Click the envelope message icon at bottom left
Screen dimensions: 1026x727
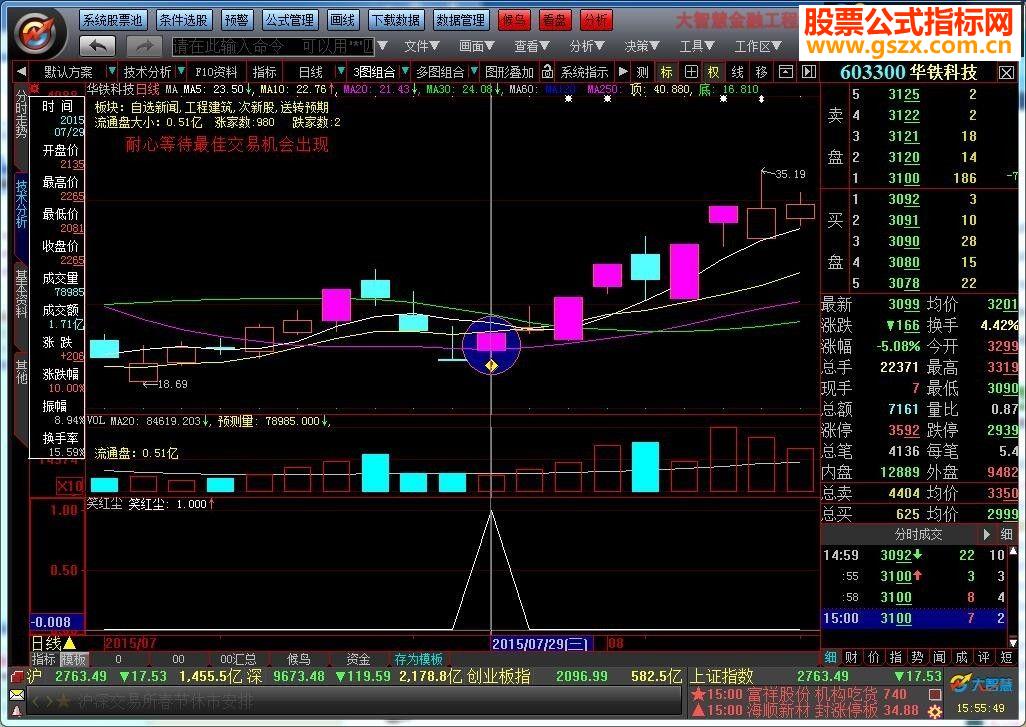click(x=17, y=694)
